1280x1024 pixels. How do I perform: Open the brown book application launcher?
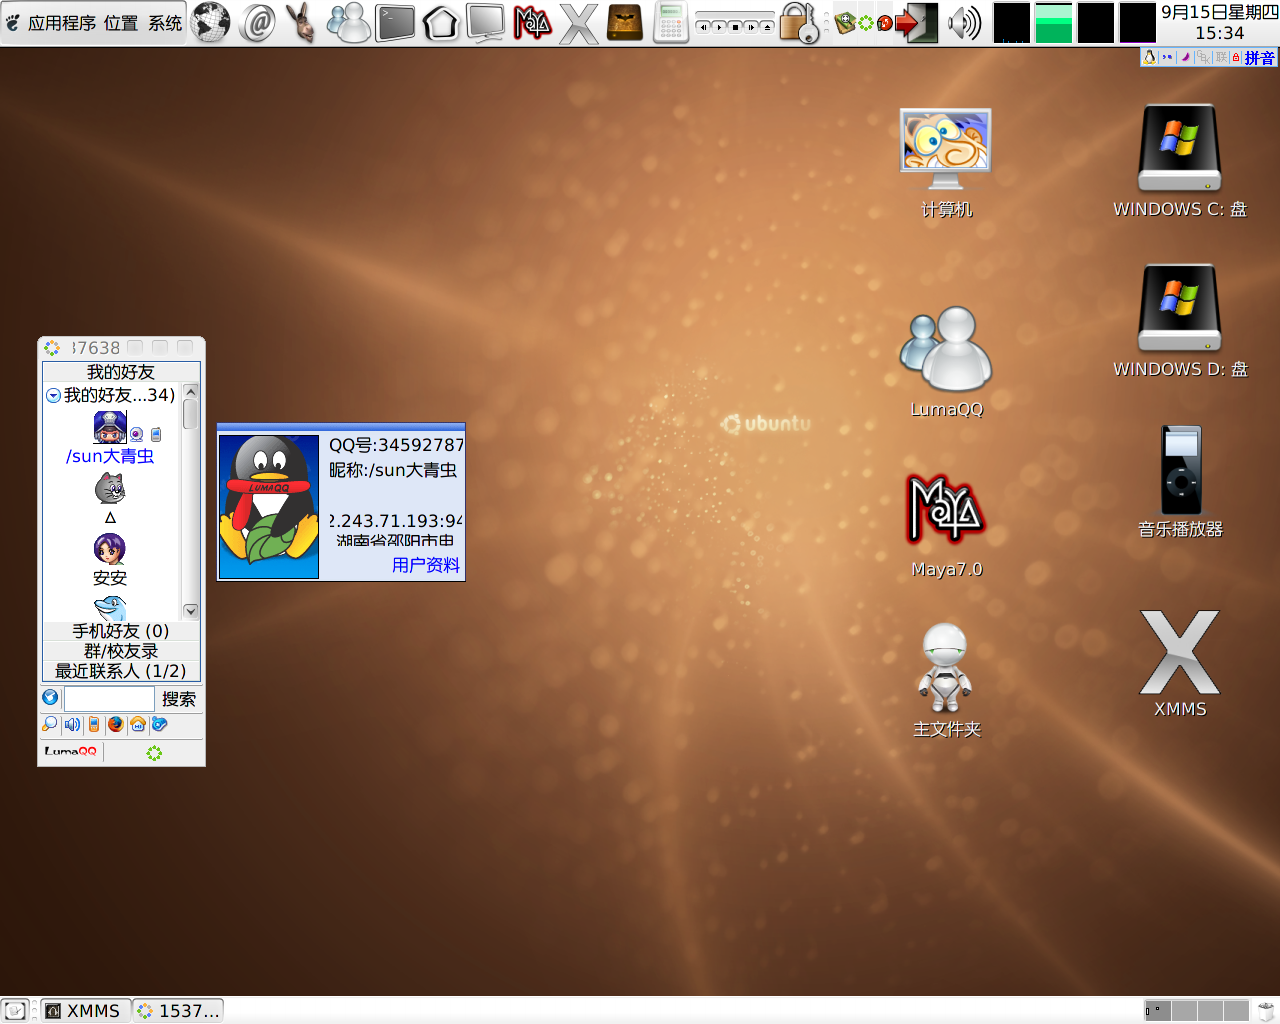point(625,22)
